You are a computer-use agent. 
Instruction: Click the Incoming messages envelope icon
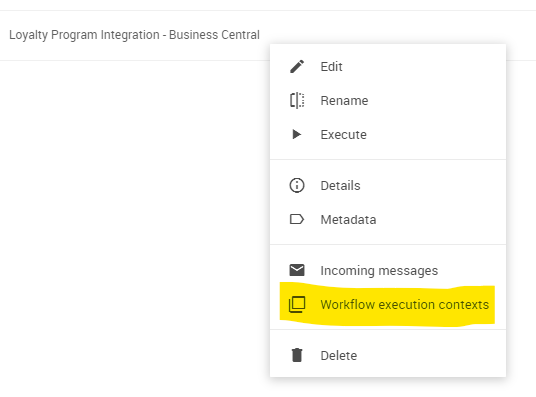point(297,270)
